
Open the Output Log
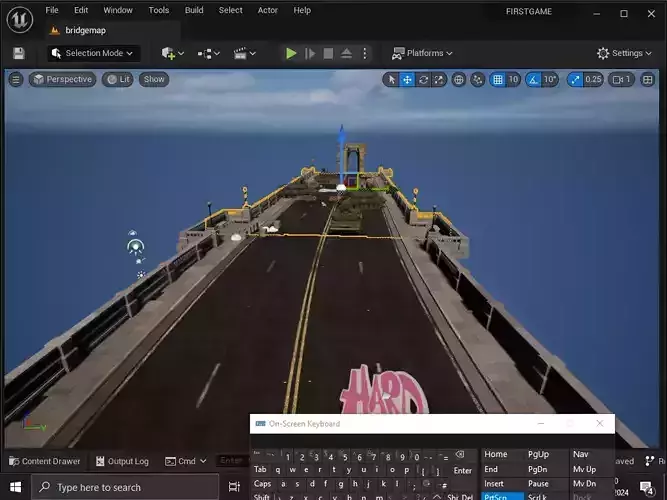pos(123,461)
